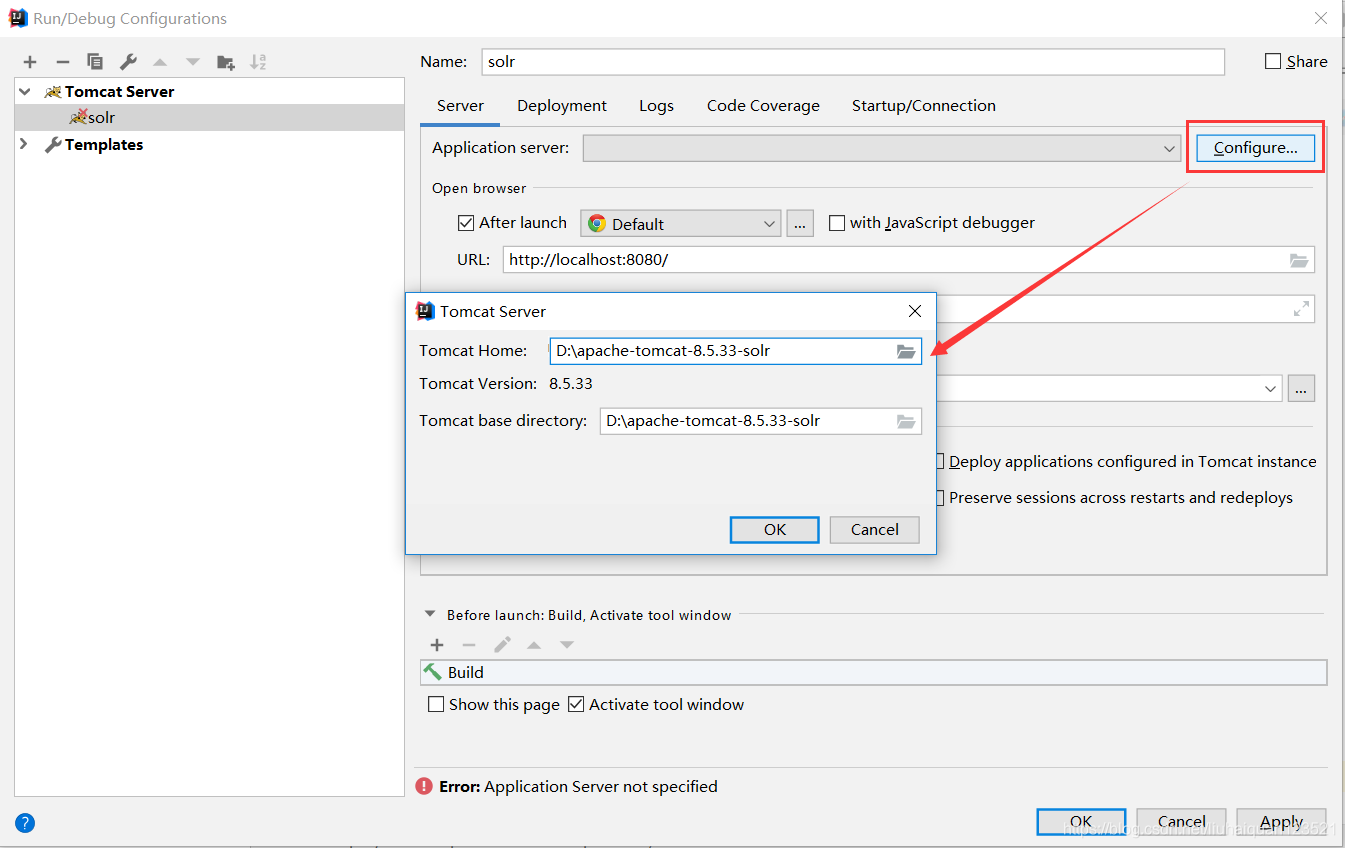Enable with JavaScript debugger checkbox
The width and height of the screenshot is (1345, 848).
[837, 223]
